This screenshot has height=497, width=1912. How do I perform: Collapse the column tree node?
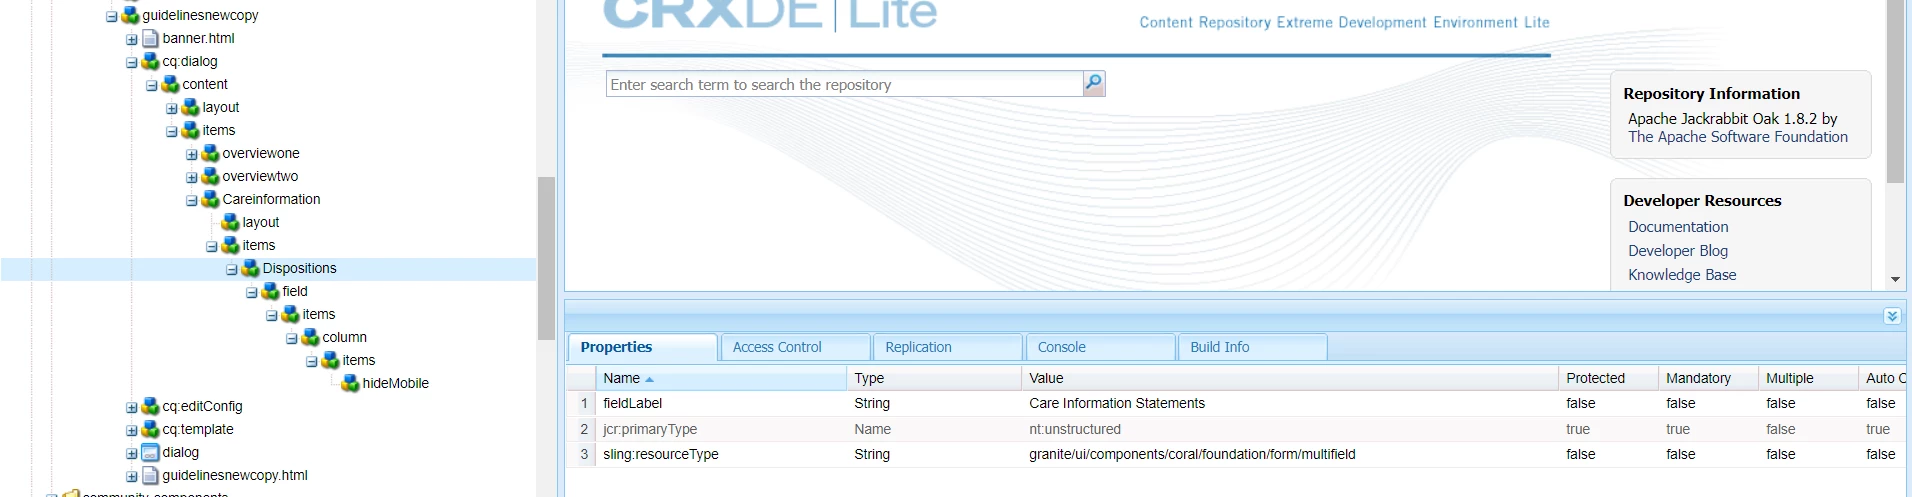[x=292, y=338]
